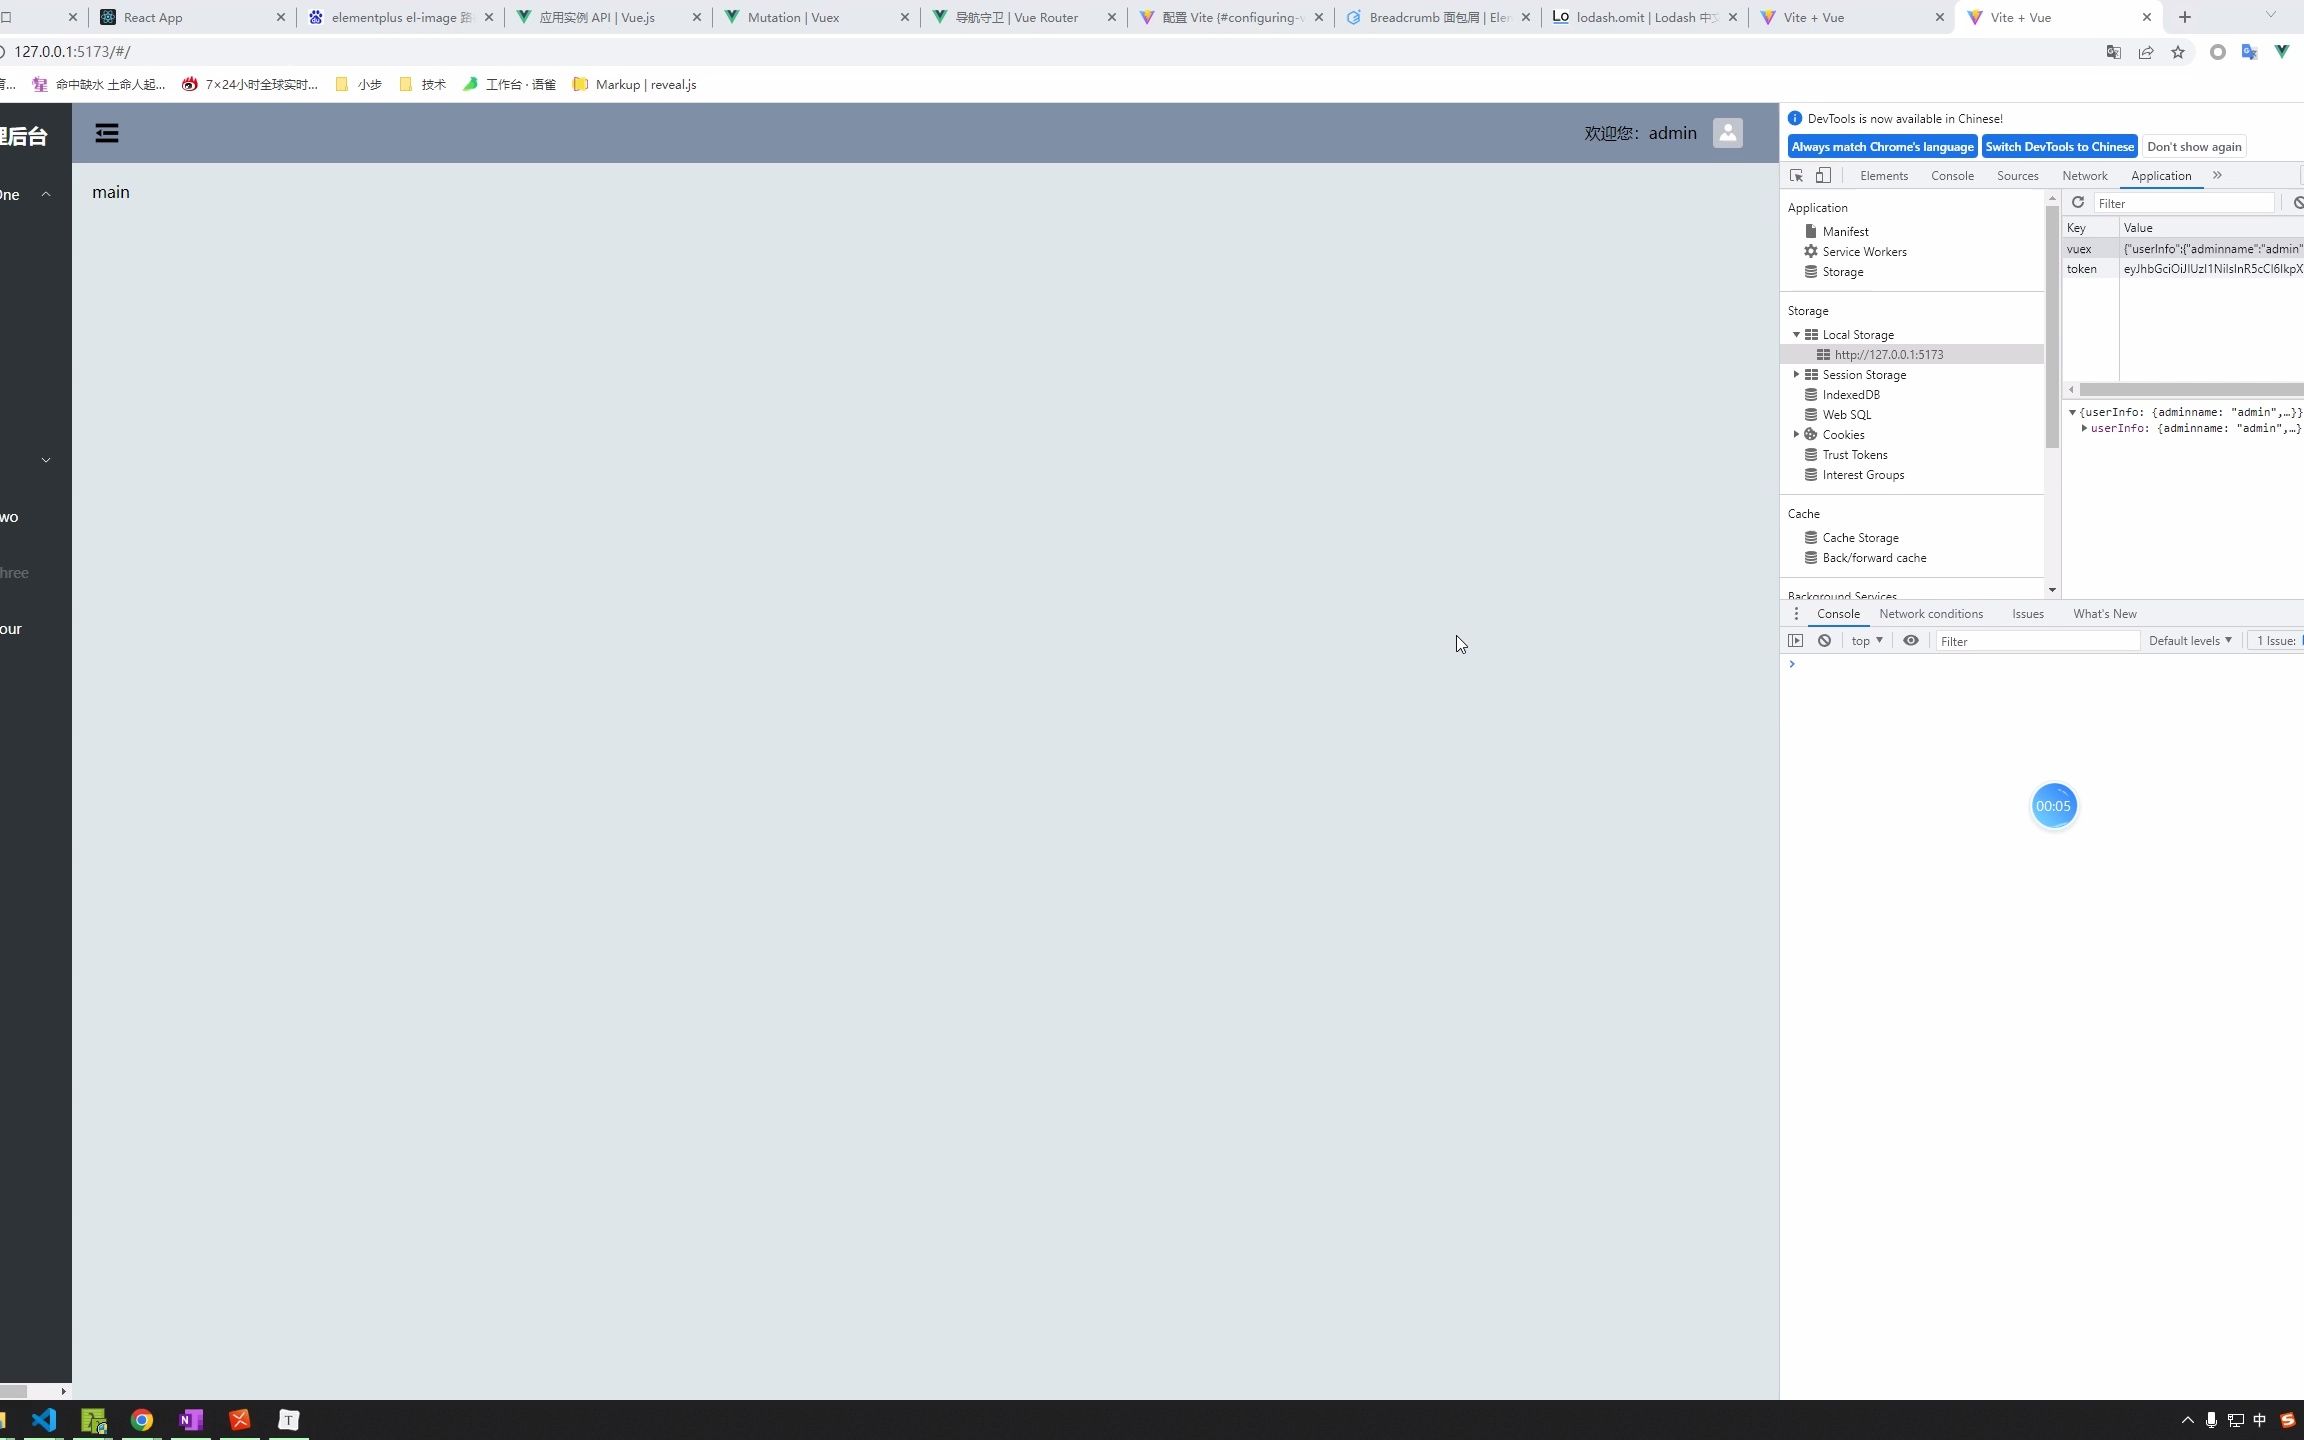This screenshot has height=1440, width=2304.
Task: Click the Sources panel icon in DevTools
Action: (2017, 176)
